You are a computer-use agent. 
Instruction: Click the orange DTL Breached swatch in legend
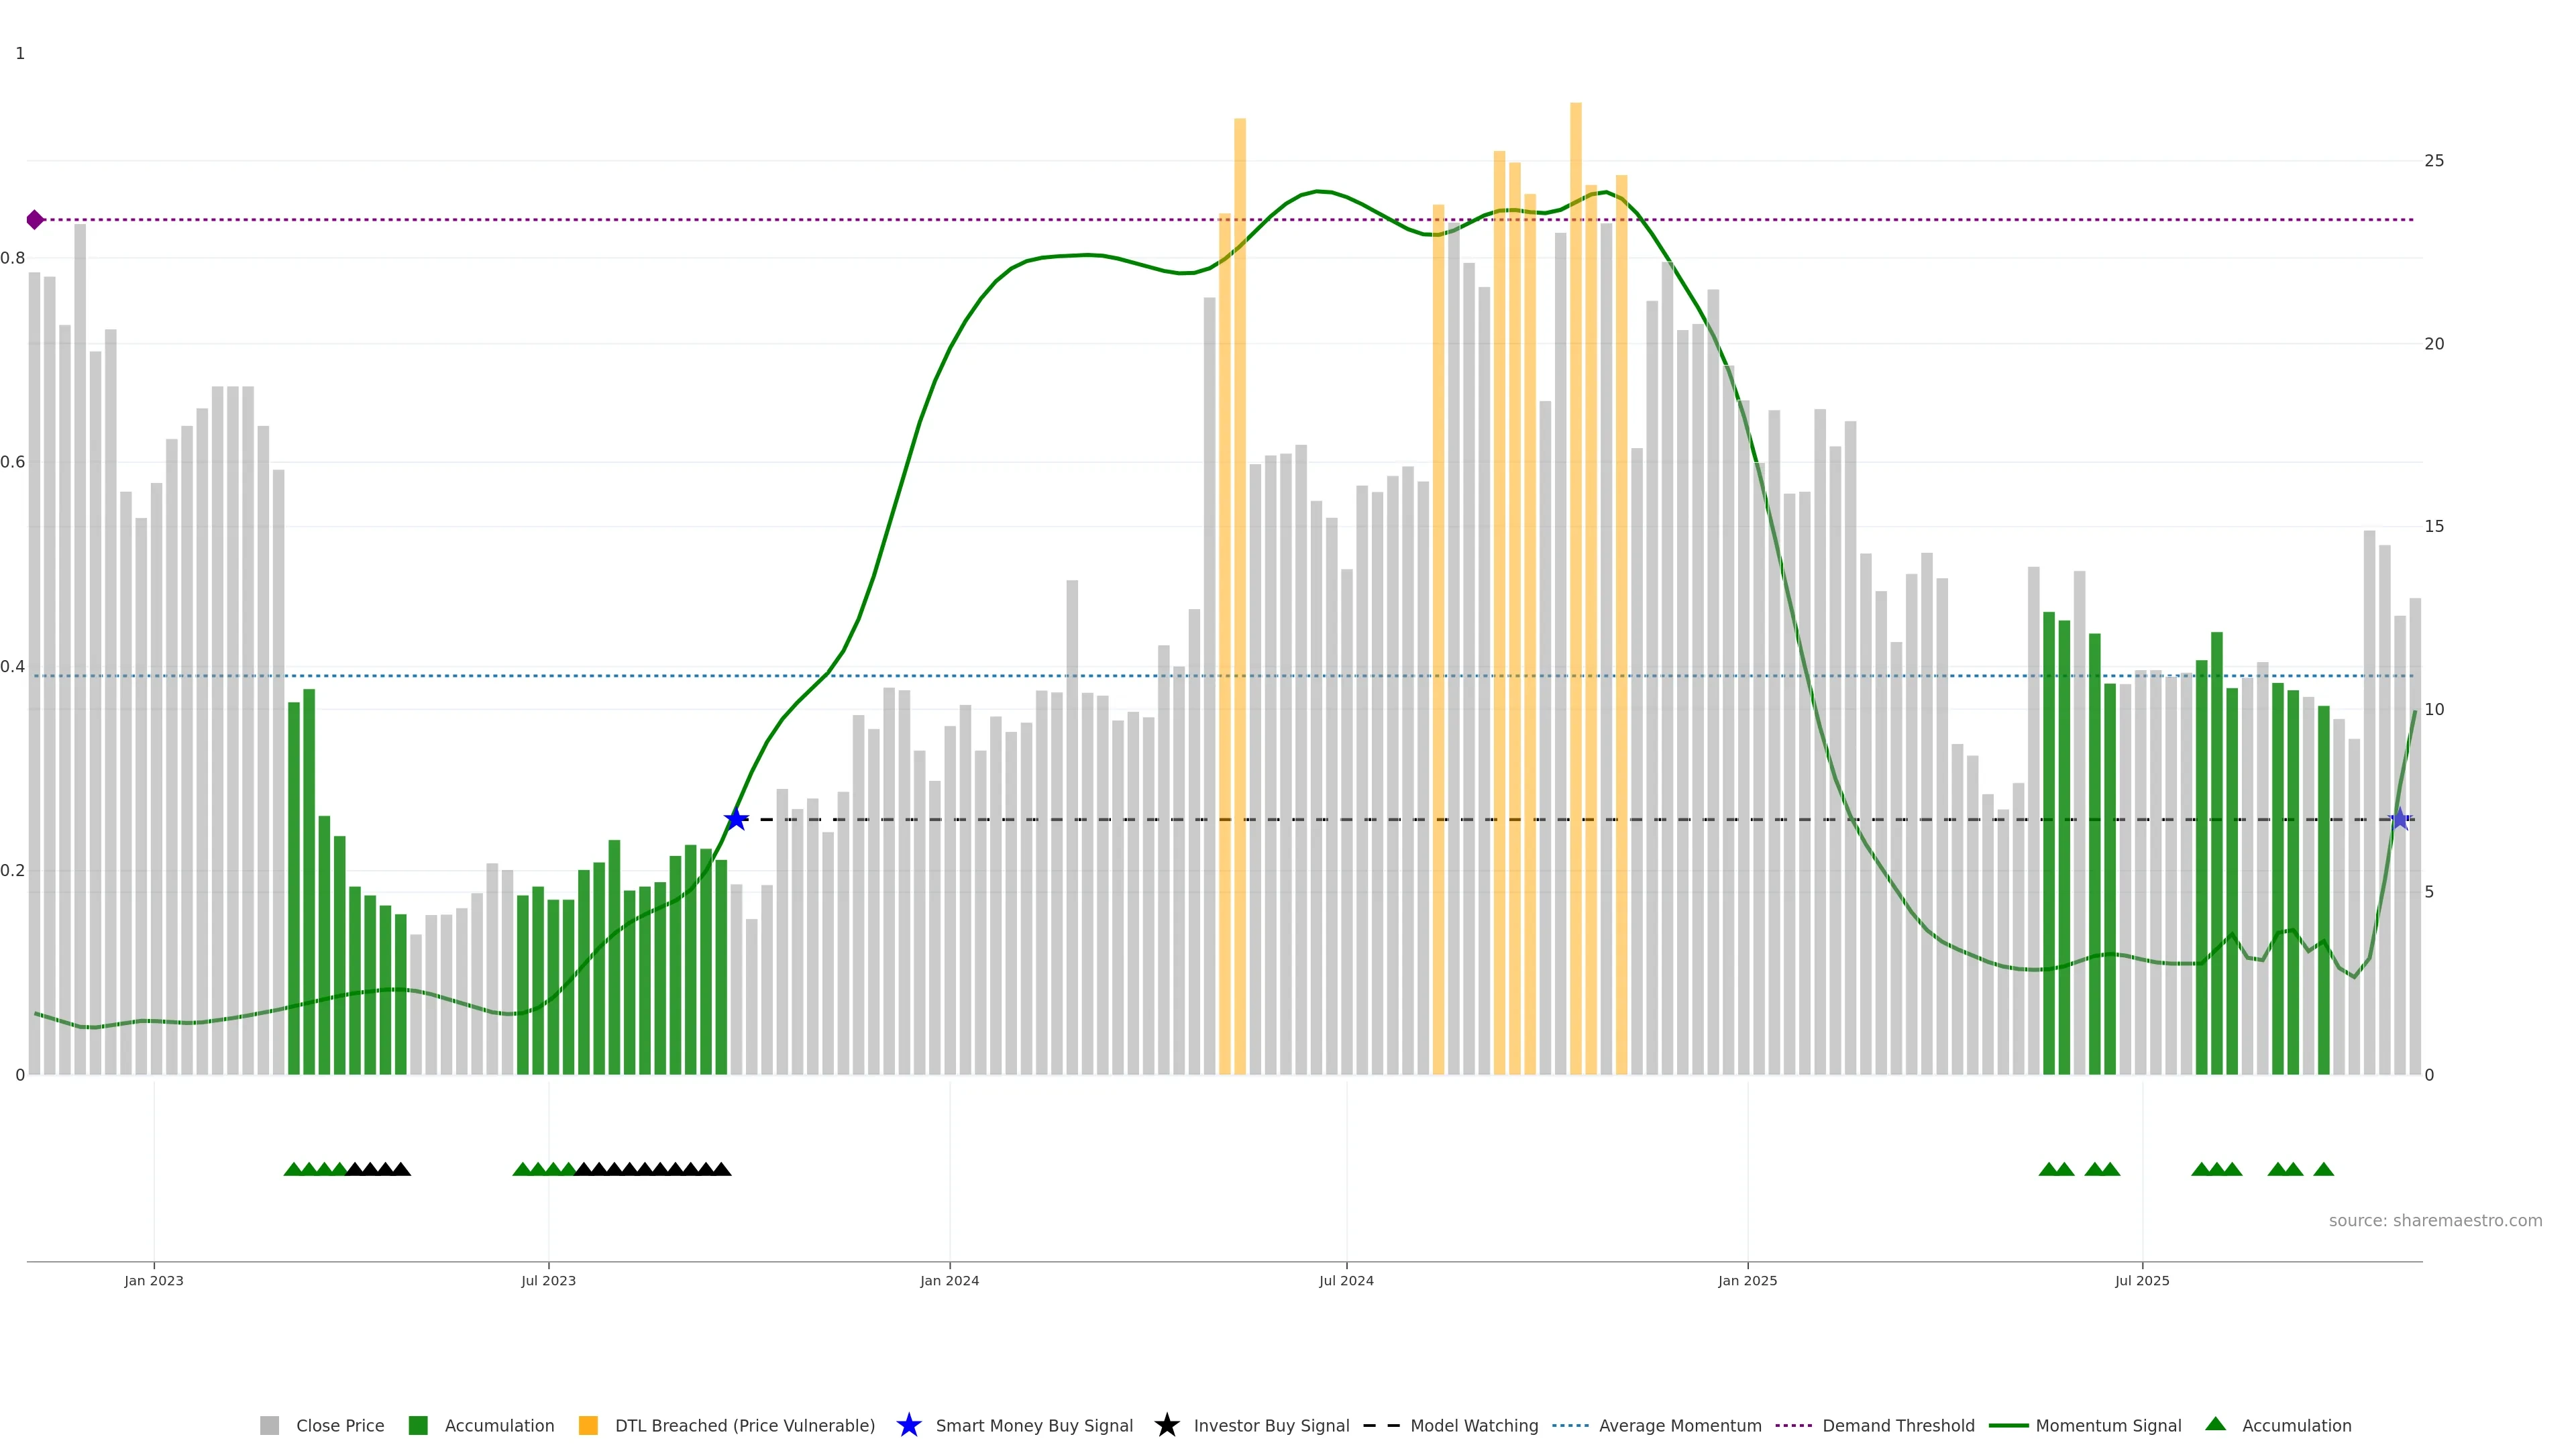pyautogui.click(x=588, y=1425)
